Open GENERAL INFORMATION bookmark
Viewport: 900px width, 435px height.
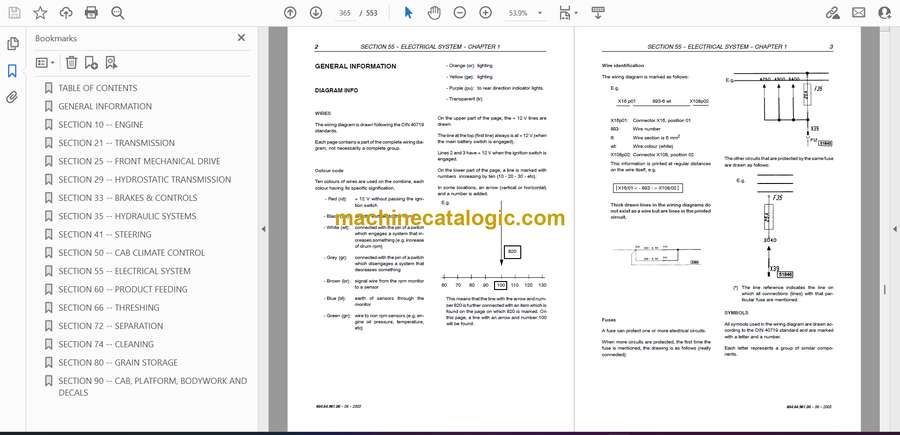tap(105, 106)
